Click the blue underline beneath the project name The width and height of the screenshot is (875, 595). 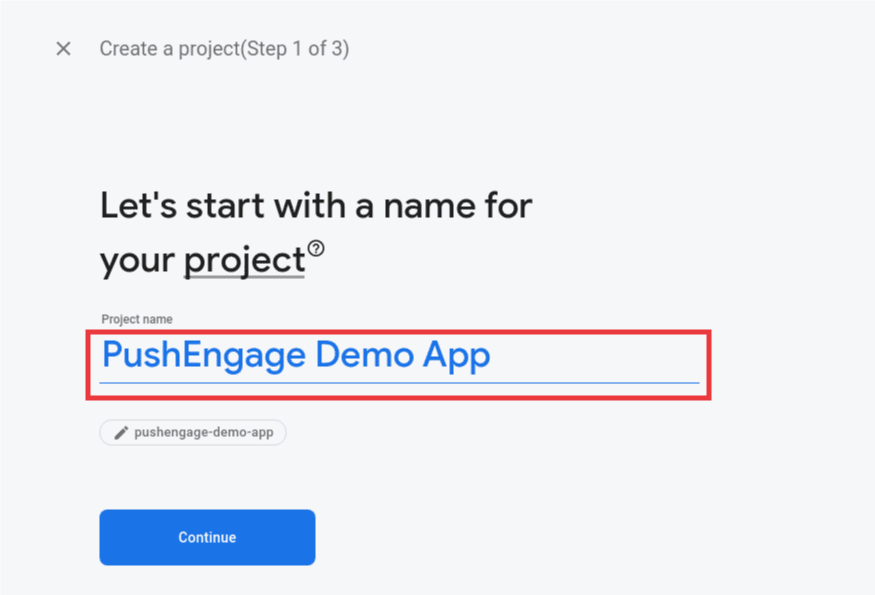(398, 382)
